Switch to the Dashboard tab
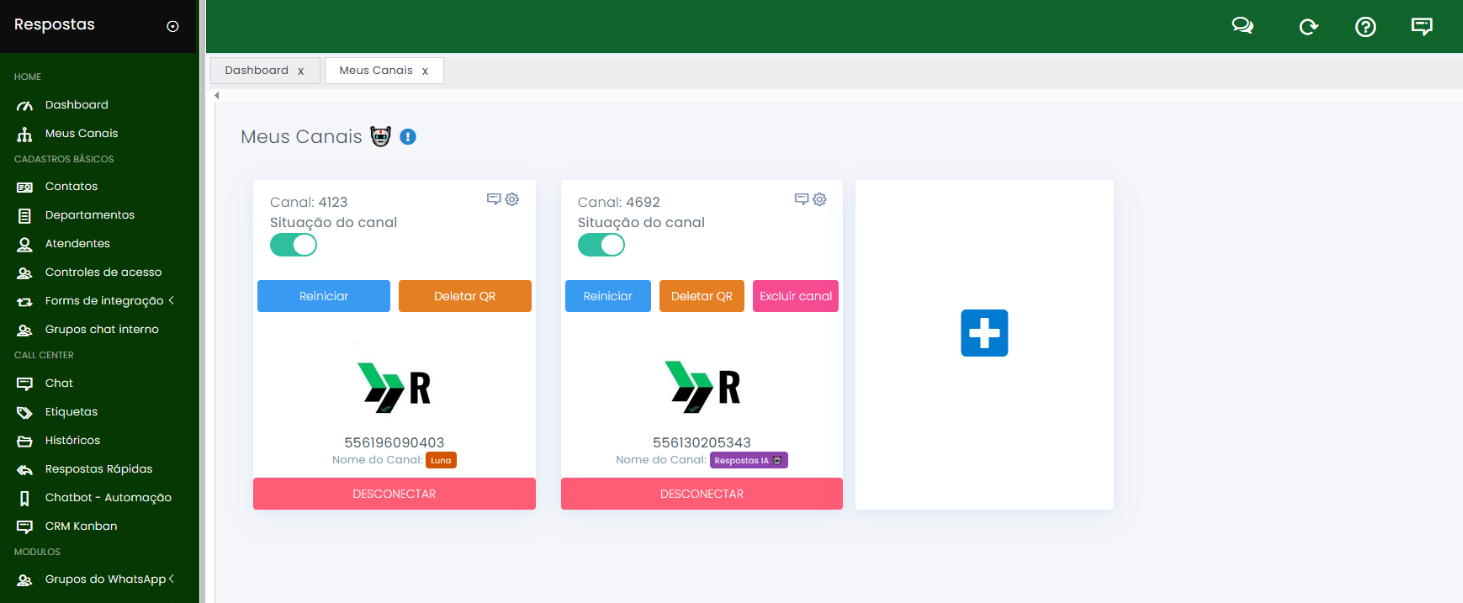 pos(256,71)
